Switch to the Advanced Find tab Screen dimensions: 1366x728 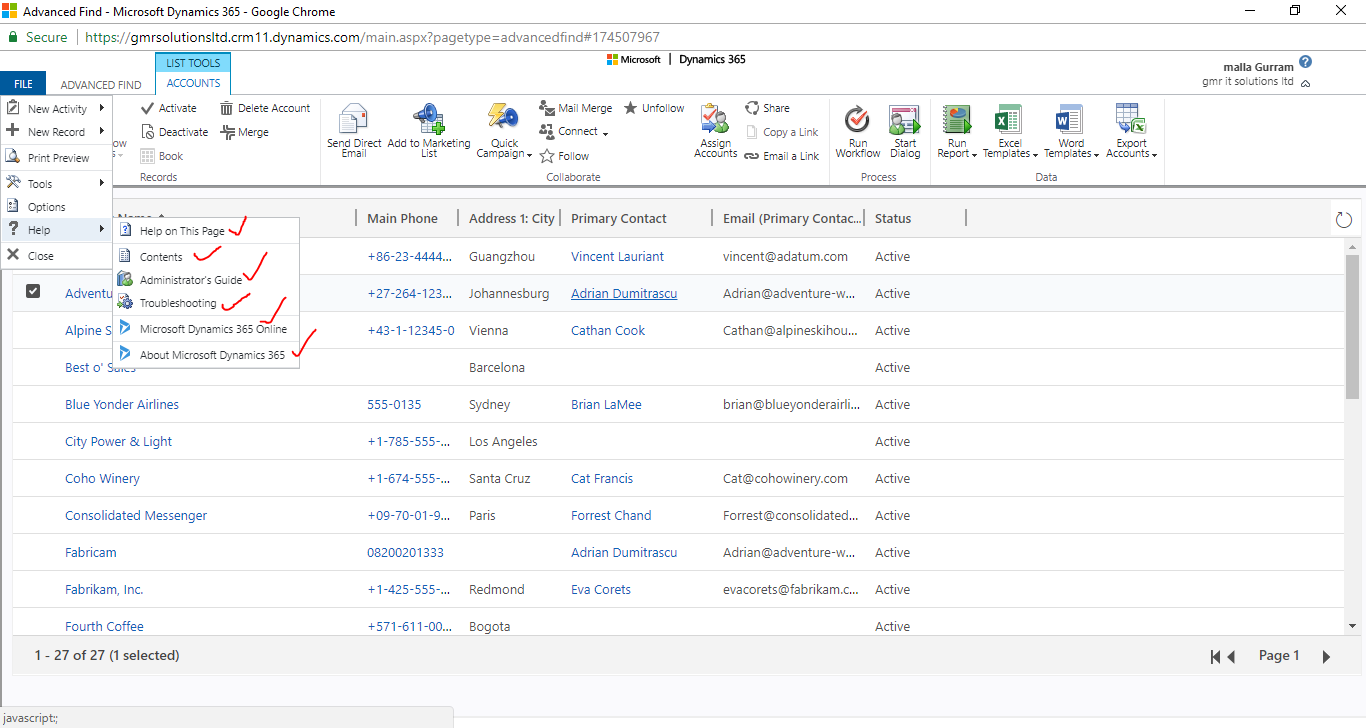[x=101, y=85]
